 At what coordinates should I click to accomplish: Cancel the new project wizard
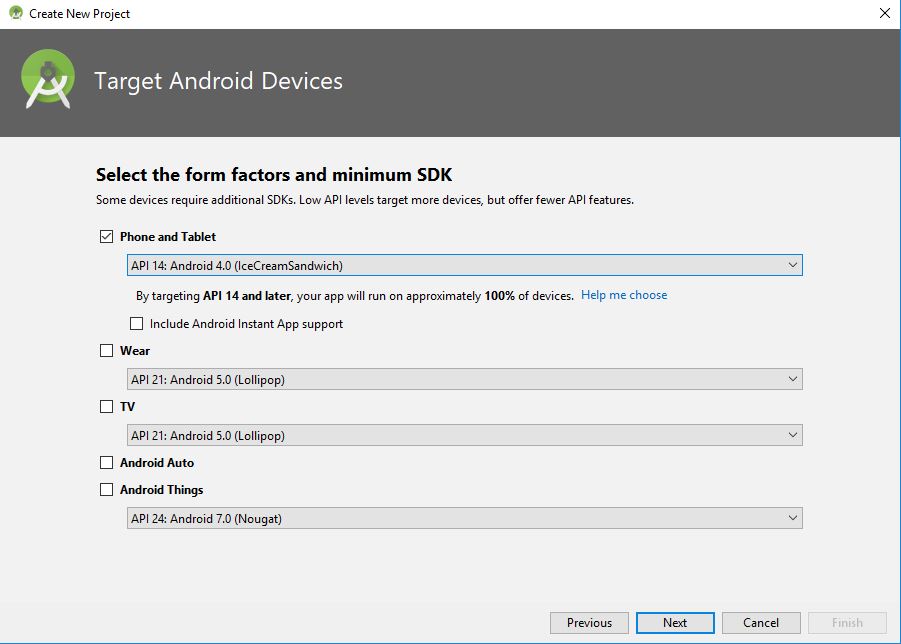(x=761, y=623)
